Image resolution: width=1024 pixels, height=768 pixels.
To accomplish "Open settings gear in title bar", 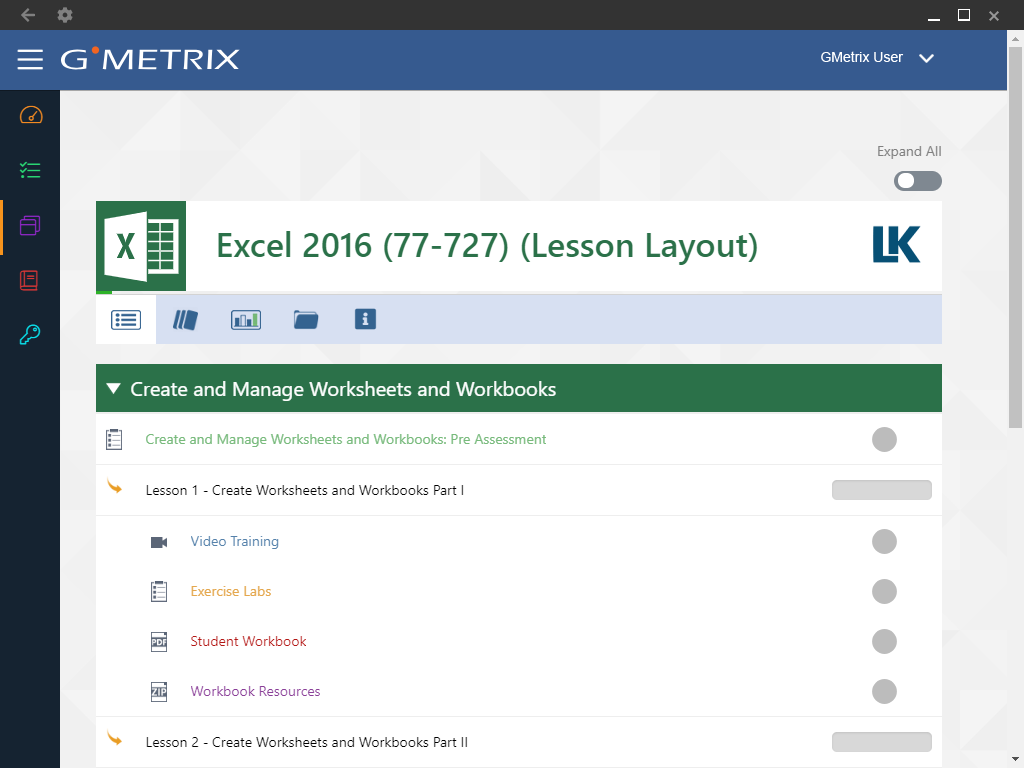I will 65,14.
